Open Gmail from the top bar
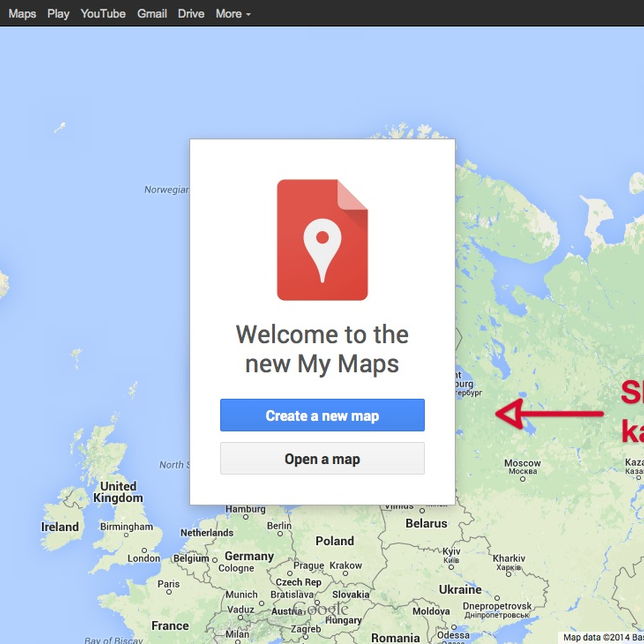 tap(152, 14)
